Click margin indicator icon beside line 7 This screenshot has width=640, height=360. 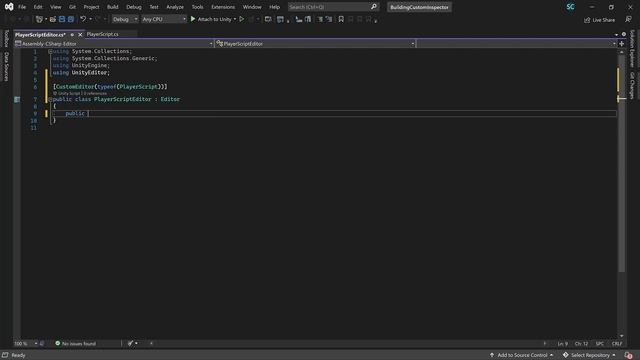(17, 99)
